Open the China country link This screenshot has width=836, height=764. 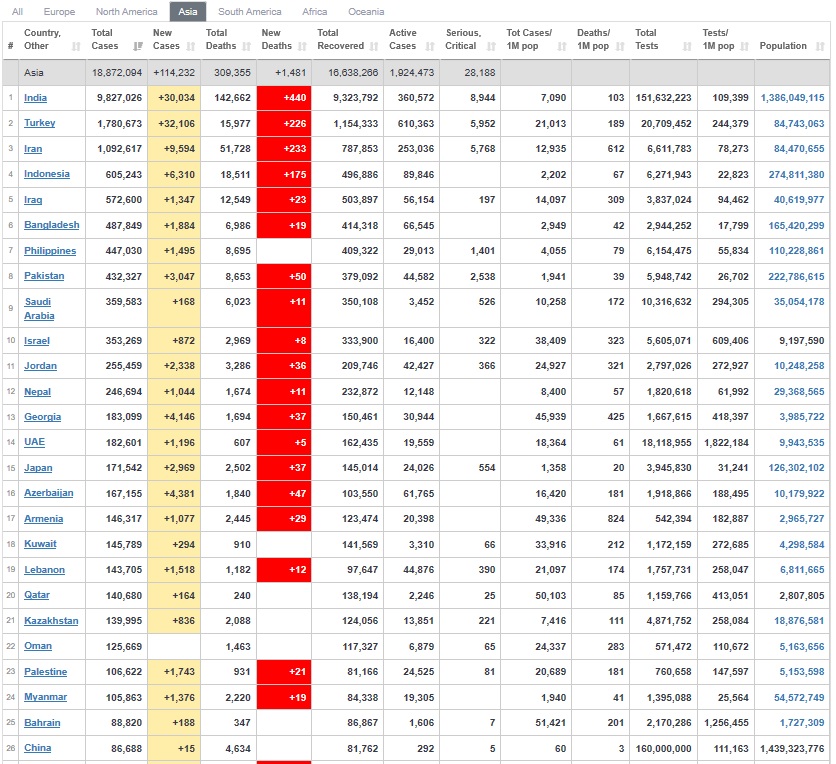click(x=38, y=748)
